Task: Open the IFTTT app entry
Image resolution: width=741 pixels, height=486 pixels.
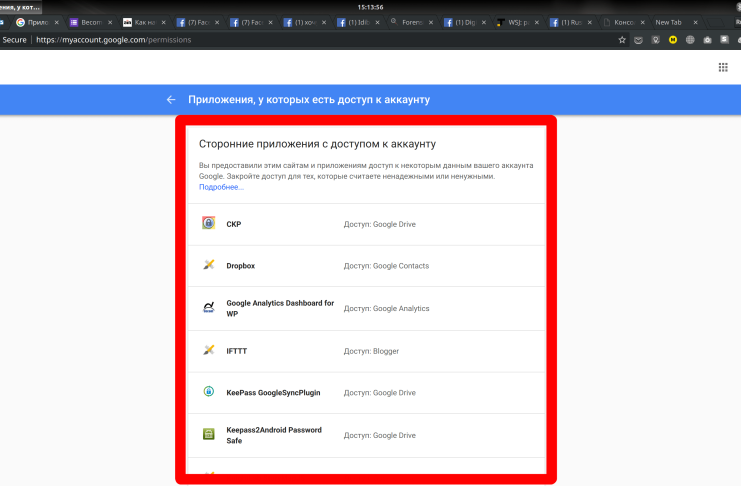Action: [x=366, y=351]
